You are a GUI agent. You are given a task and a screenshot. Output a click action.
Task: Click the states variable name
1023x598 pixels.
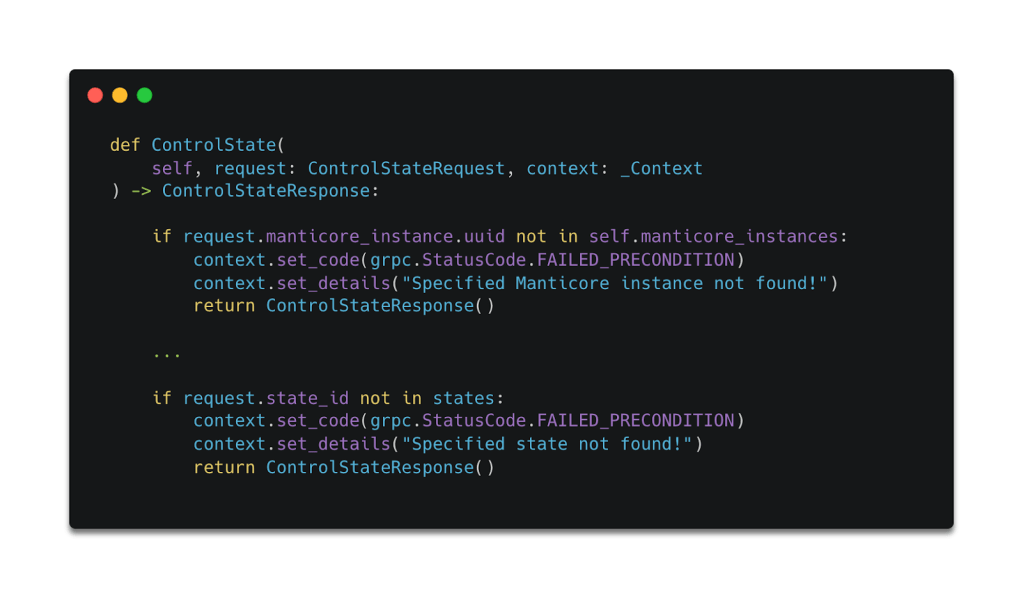463,398
